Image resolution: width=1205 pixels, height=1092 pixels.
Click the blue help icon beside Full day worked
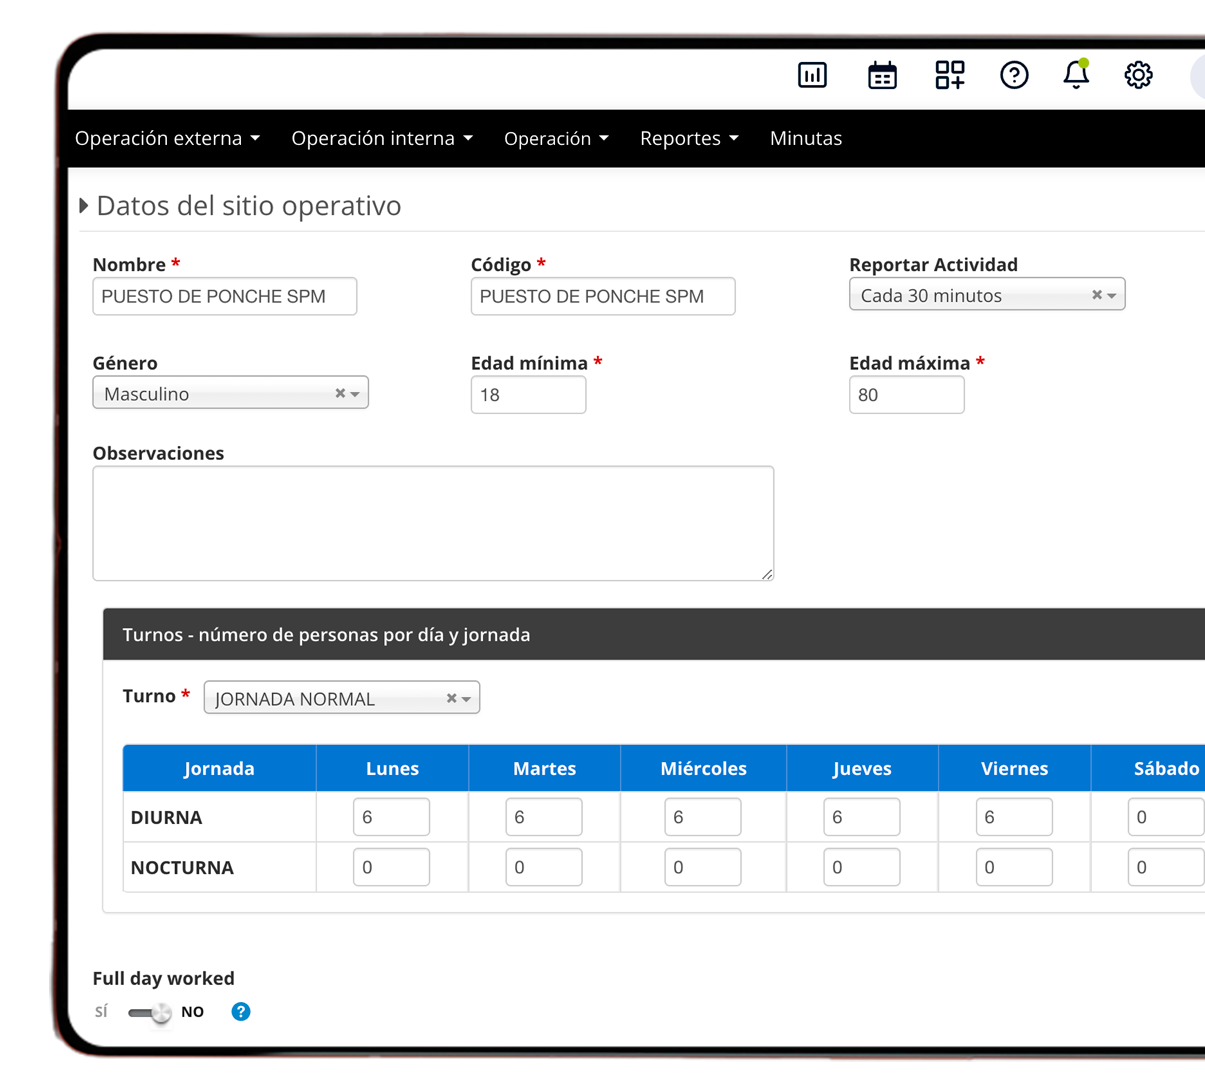point(241,1012)
